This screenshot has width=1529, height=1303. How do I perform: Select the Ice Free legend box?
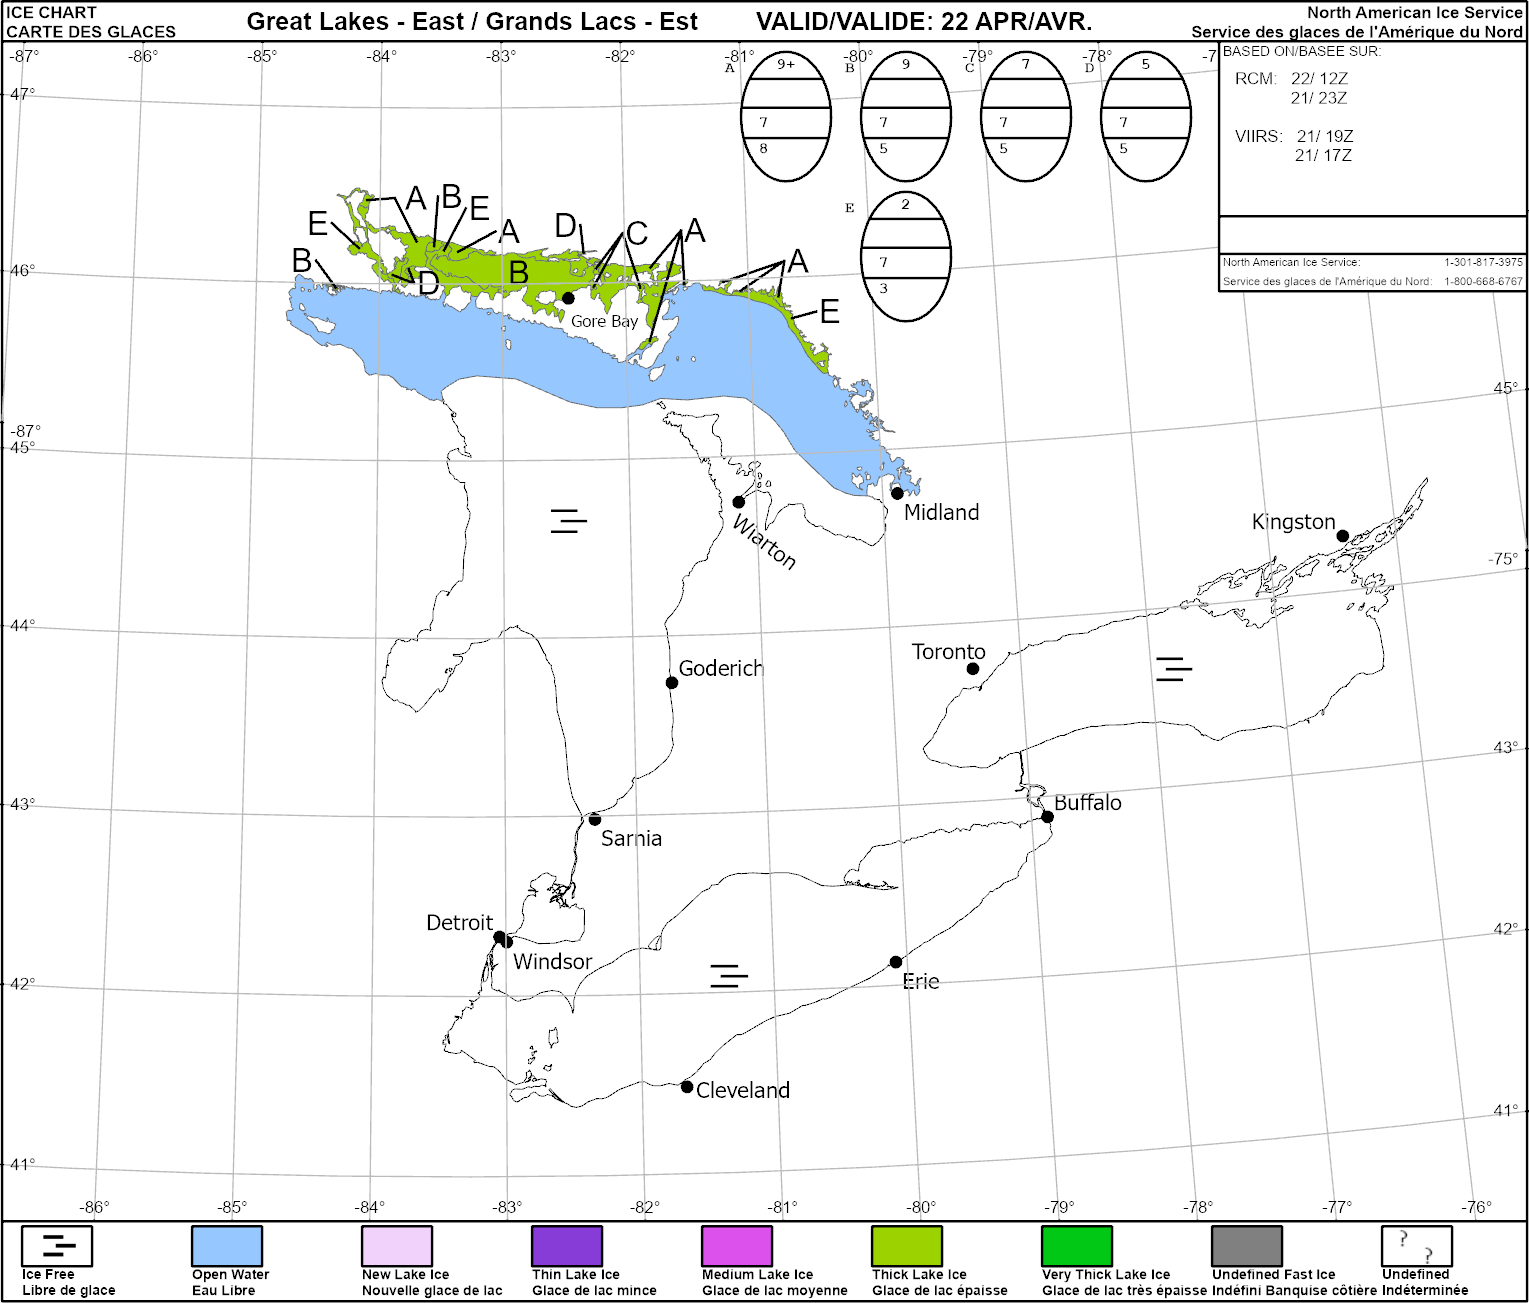57,1246
